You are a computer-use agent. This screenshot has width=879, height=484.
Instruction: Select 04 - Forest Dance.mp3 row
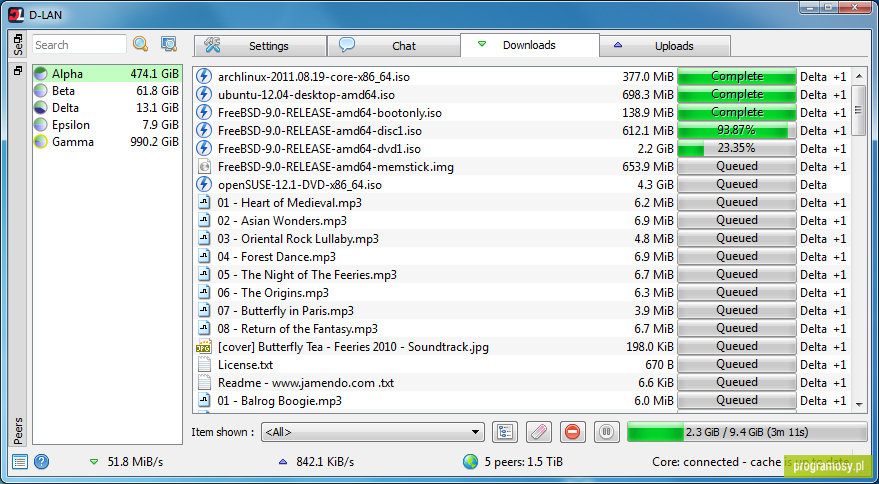coord(521,256)
